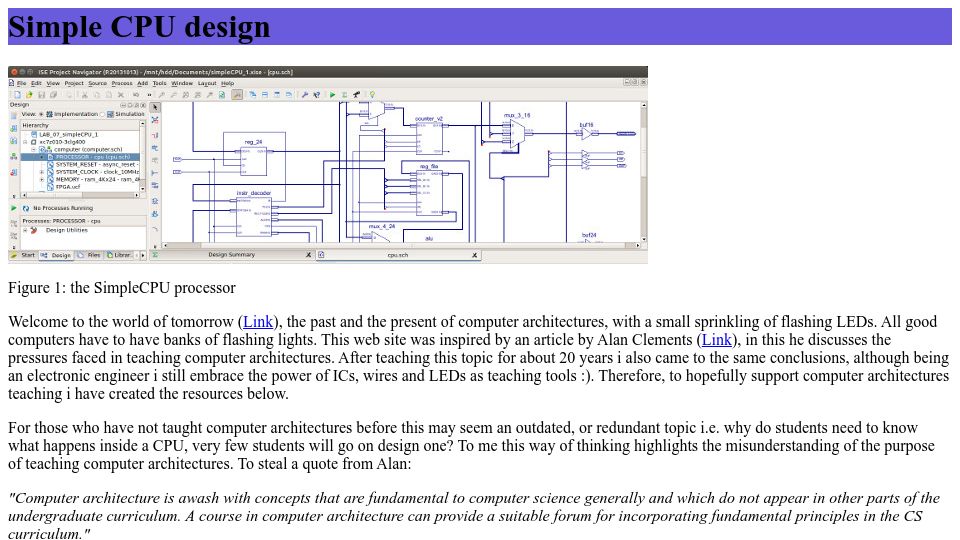The image size is (960, 540).
Task: Click the Undo arrow icon in ISE toolbar
Action: 136,95
